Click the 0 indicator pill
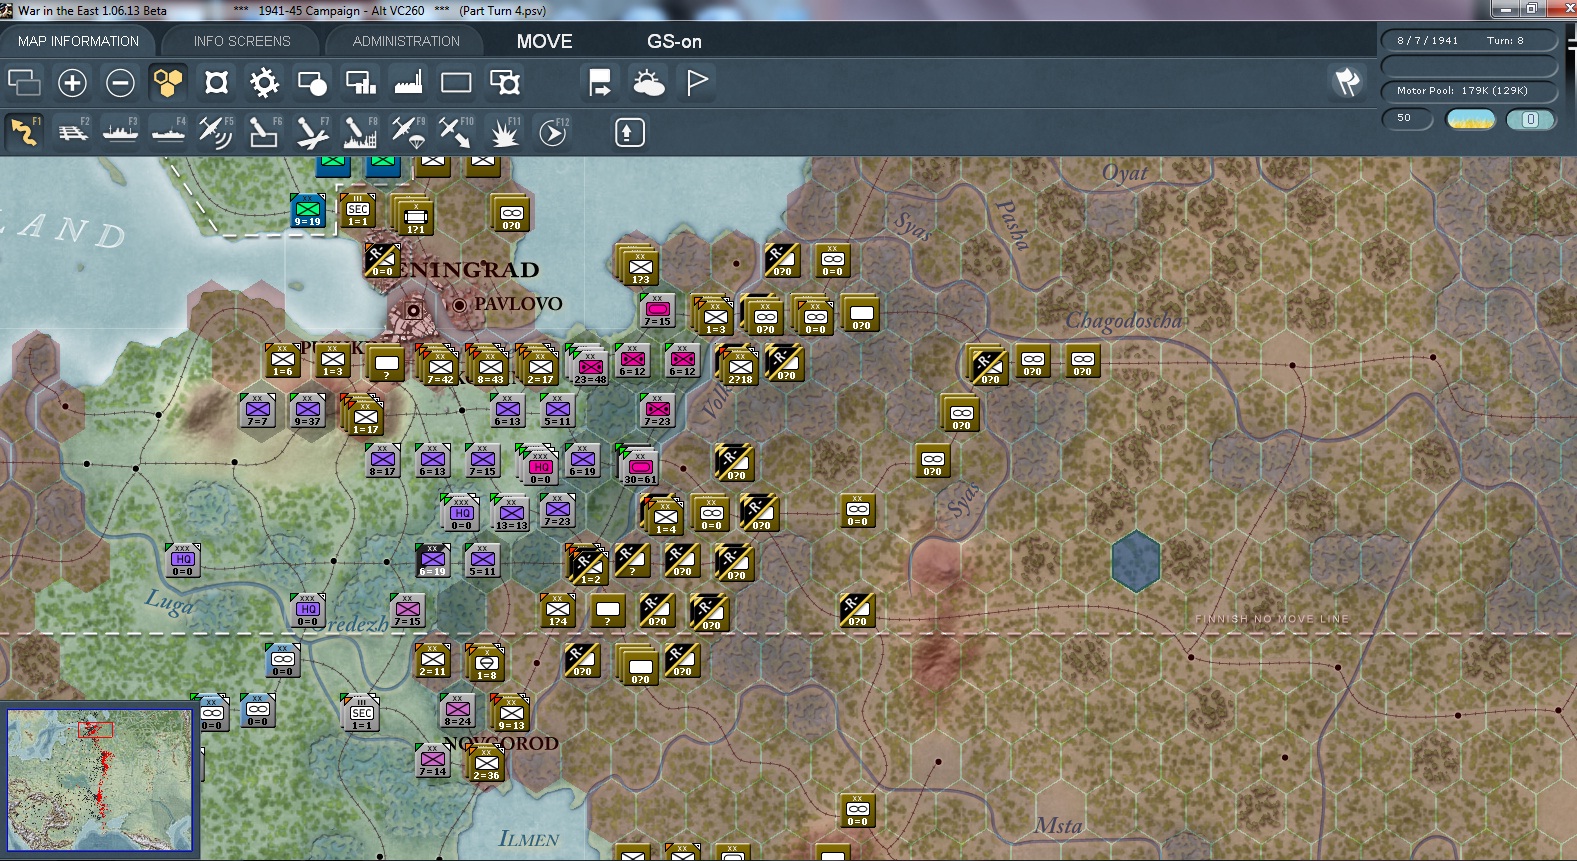The width and height of the screenshot is (1577, 861). pyautogui.click(x=1531, y=119)
